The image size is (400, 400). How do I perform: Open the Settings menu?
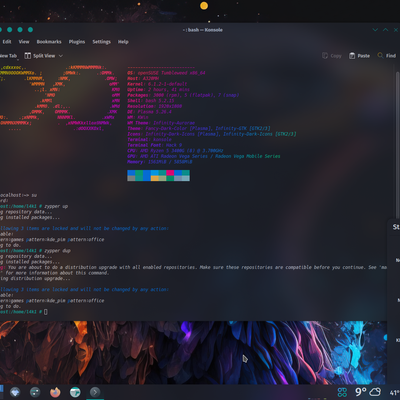[101, 42]
